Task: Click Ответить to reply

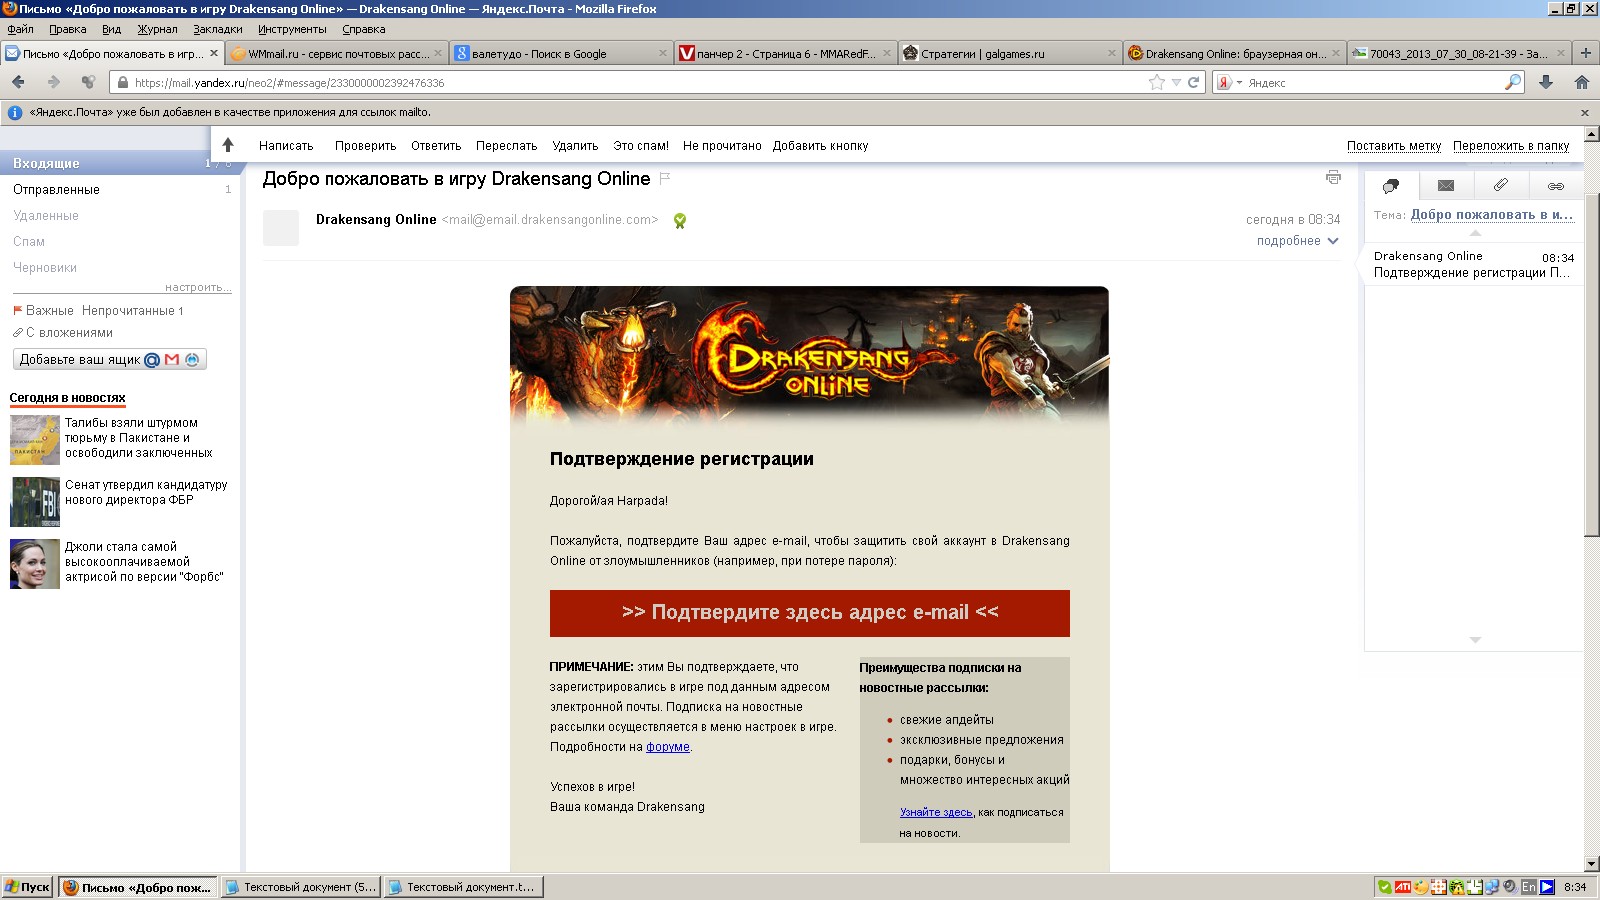Action: [x=436, y=146]
